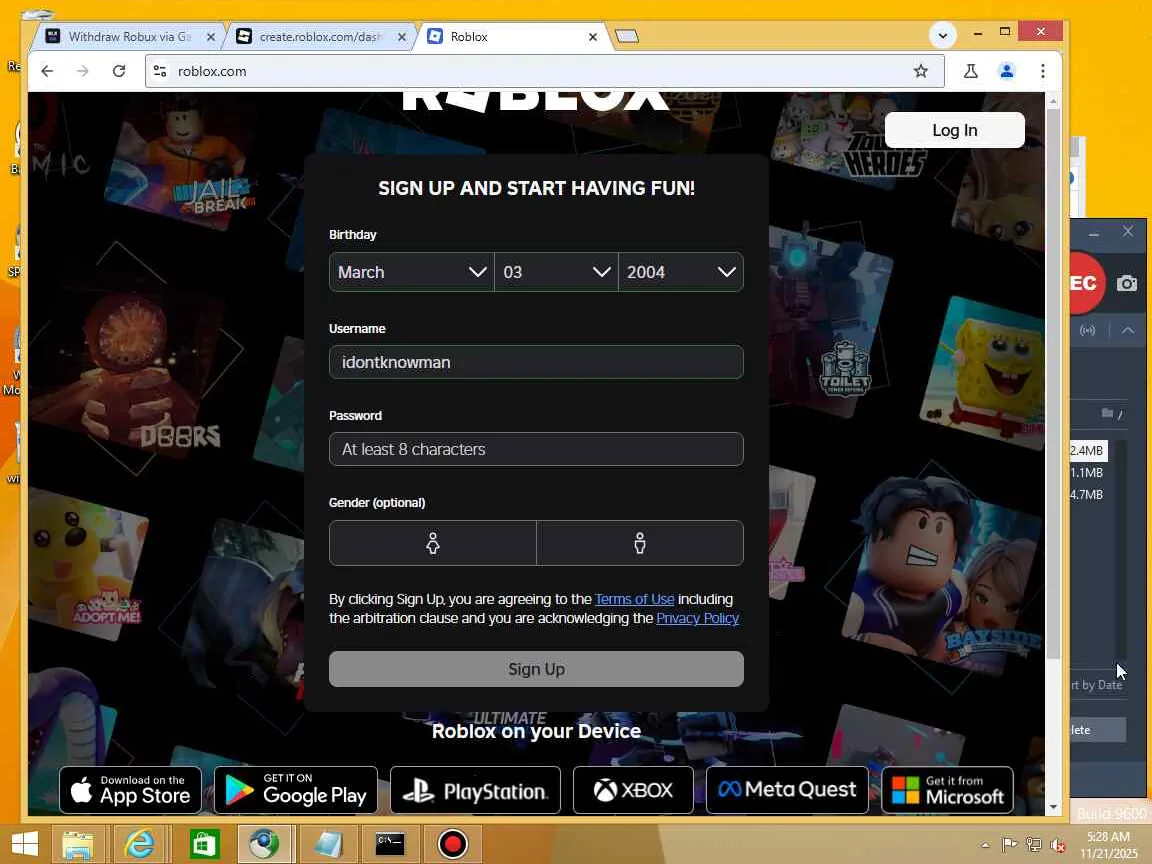The height and width of the screenshot is (864, 1152).
Task: Select the 2.4MB recording entry
Action: 1087,450
